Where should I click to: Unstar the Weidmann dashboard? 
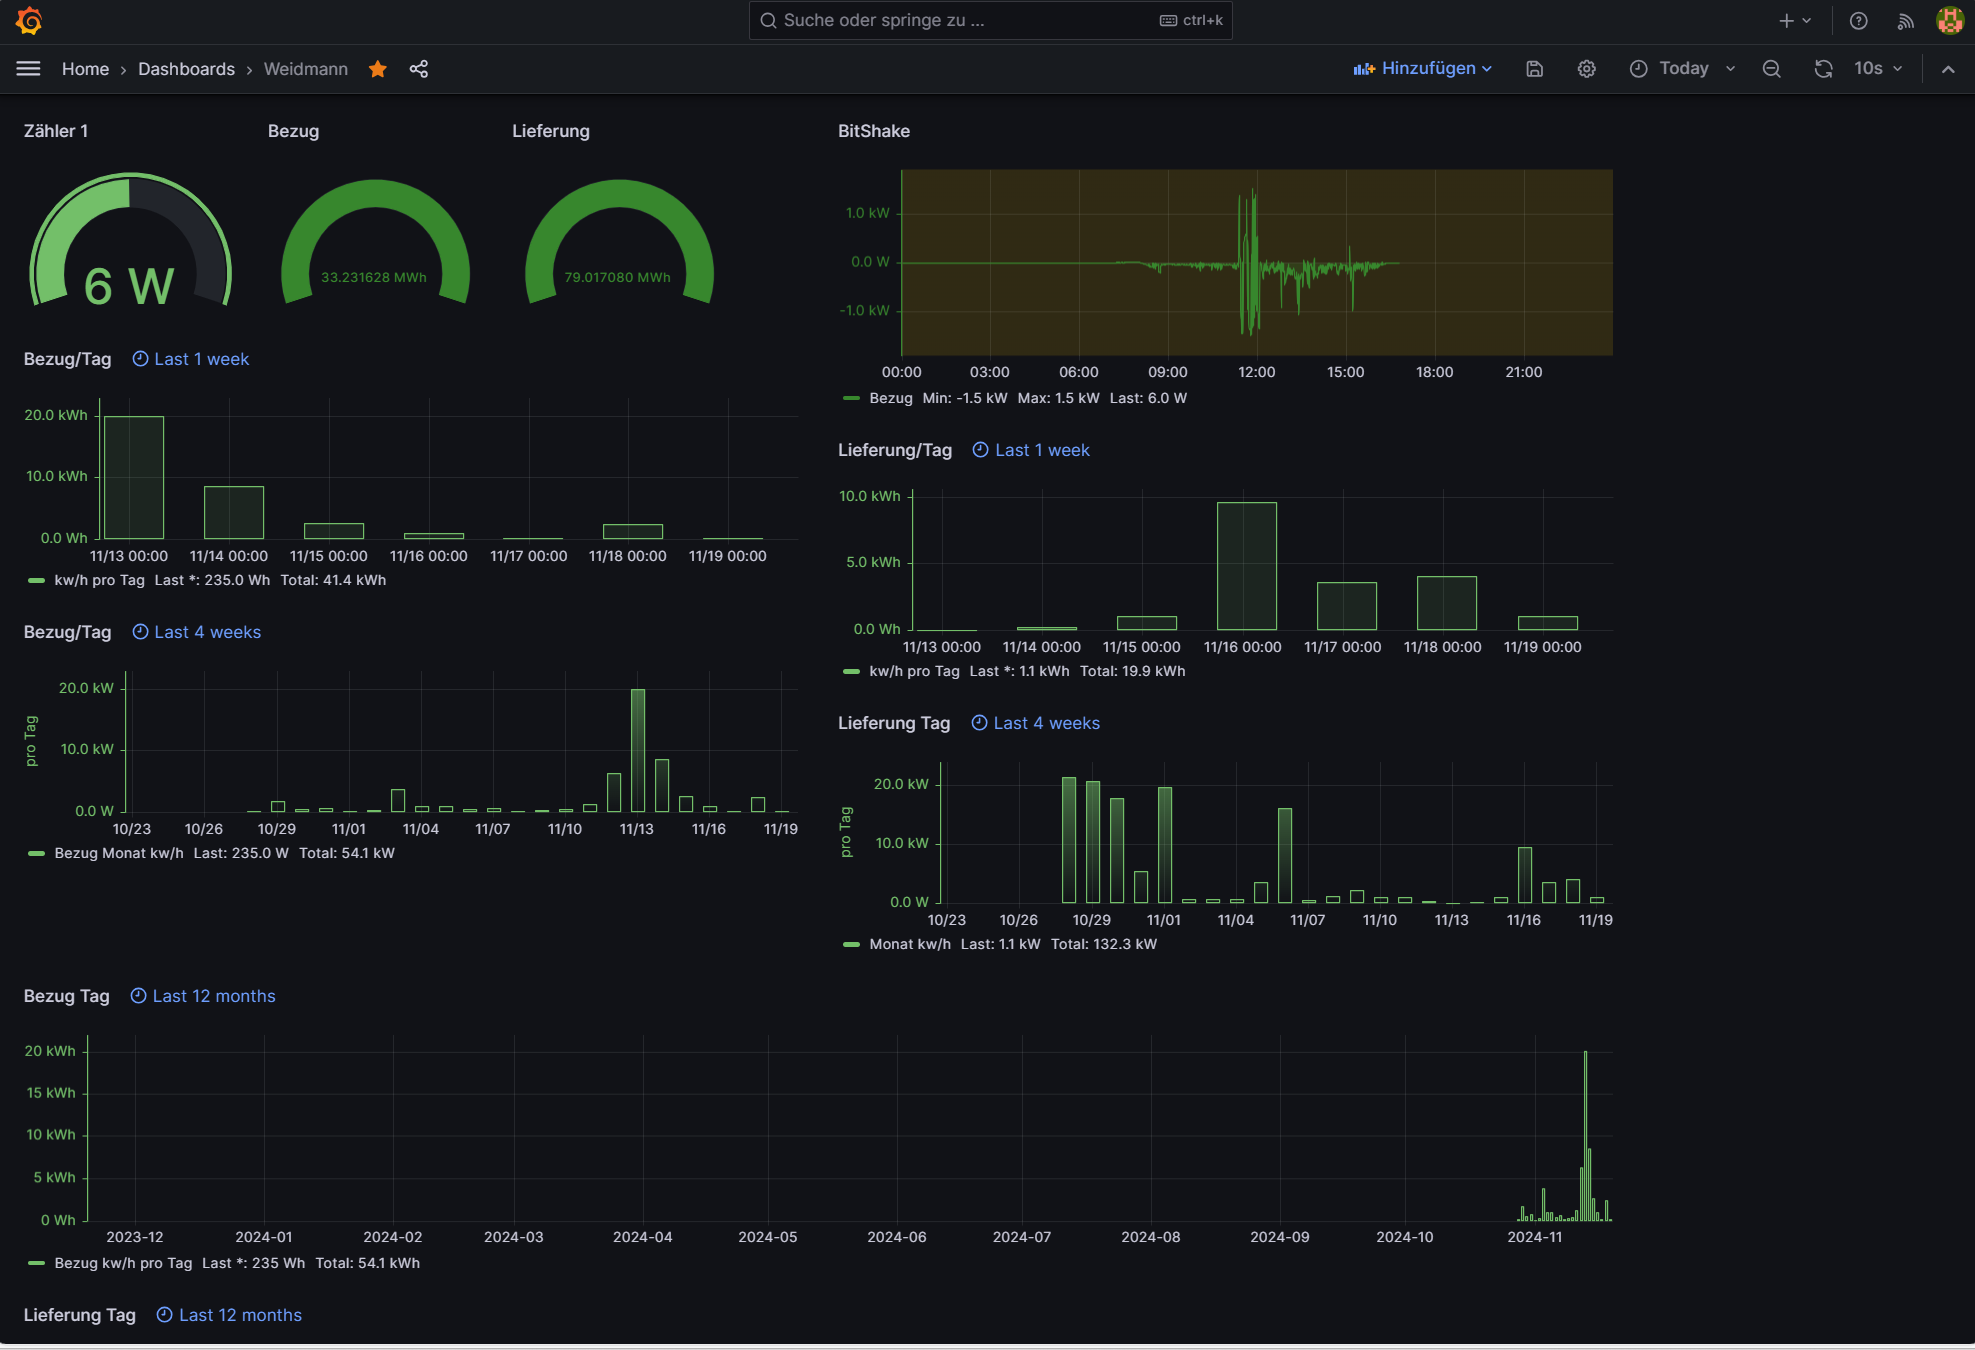(378, 69)
